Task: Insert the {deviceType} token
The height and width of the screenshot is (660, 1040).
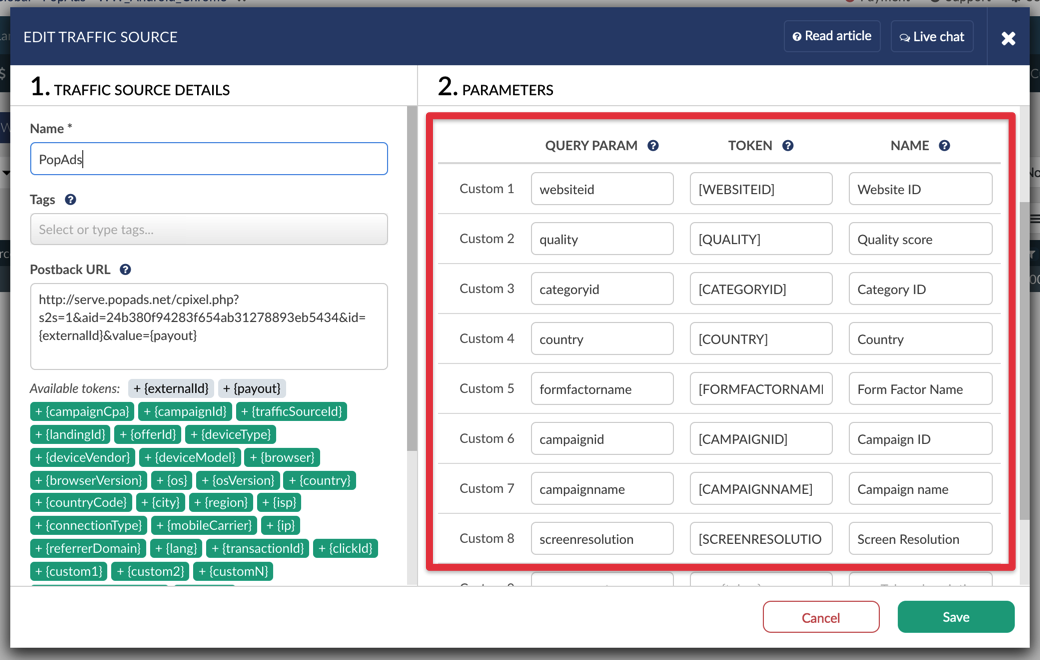Action: click(231, 434)
